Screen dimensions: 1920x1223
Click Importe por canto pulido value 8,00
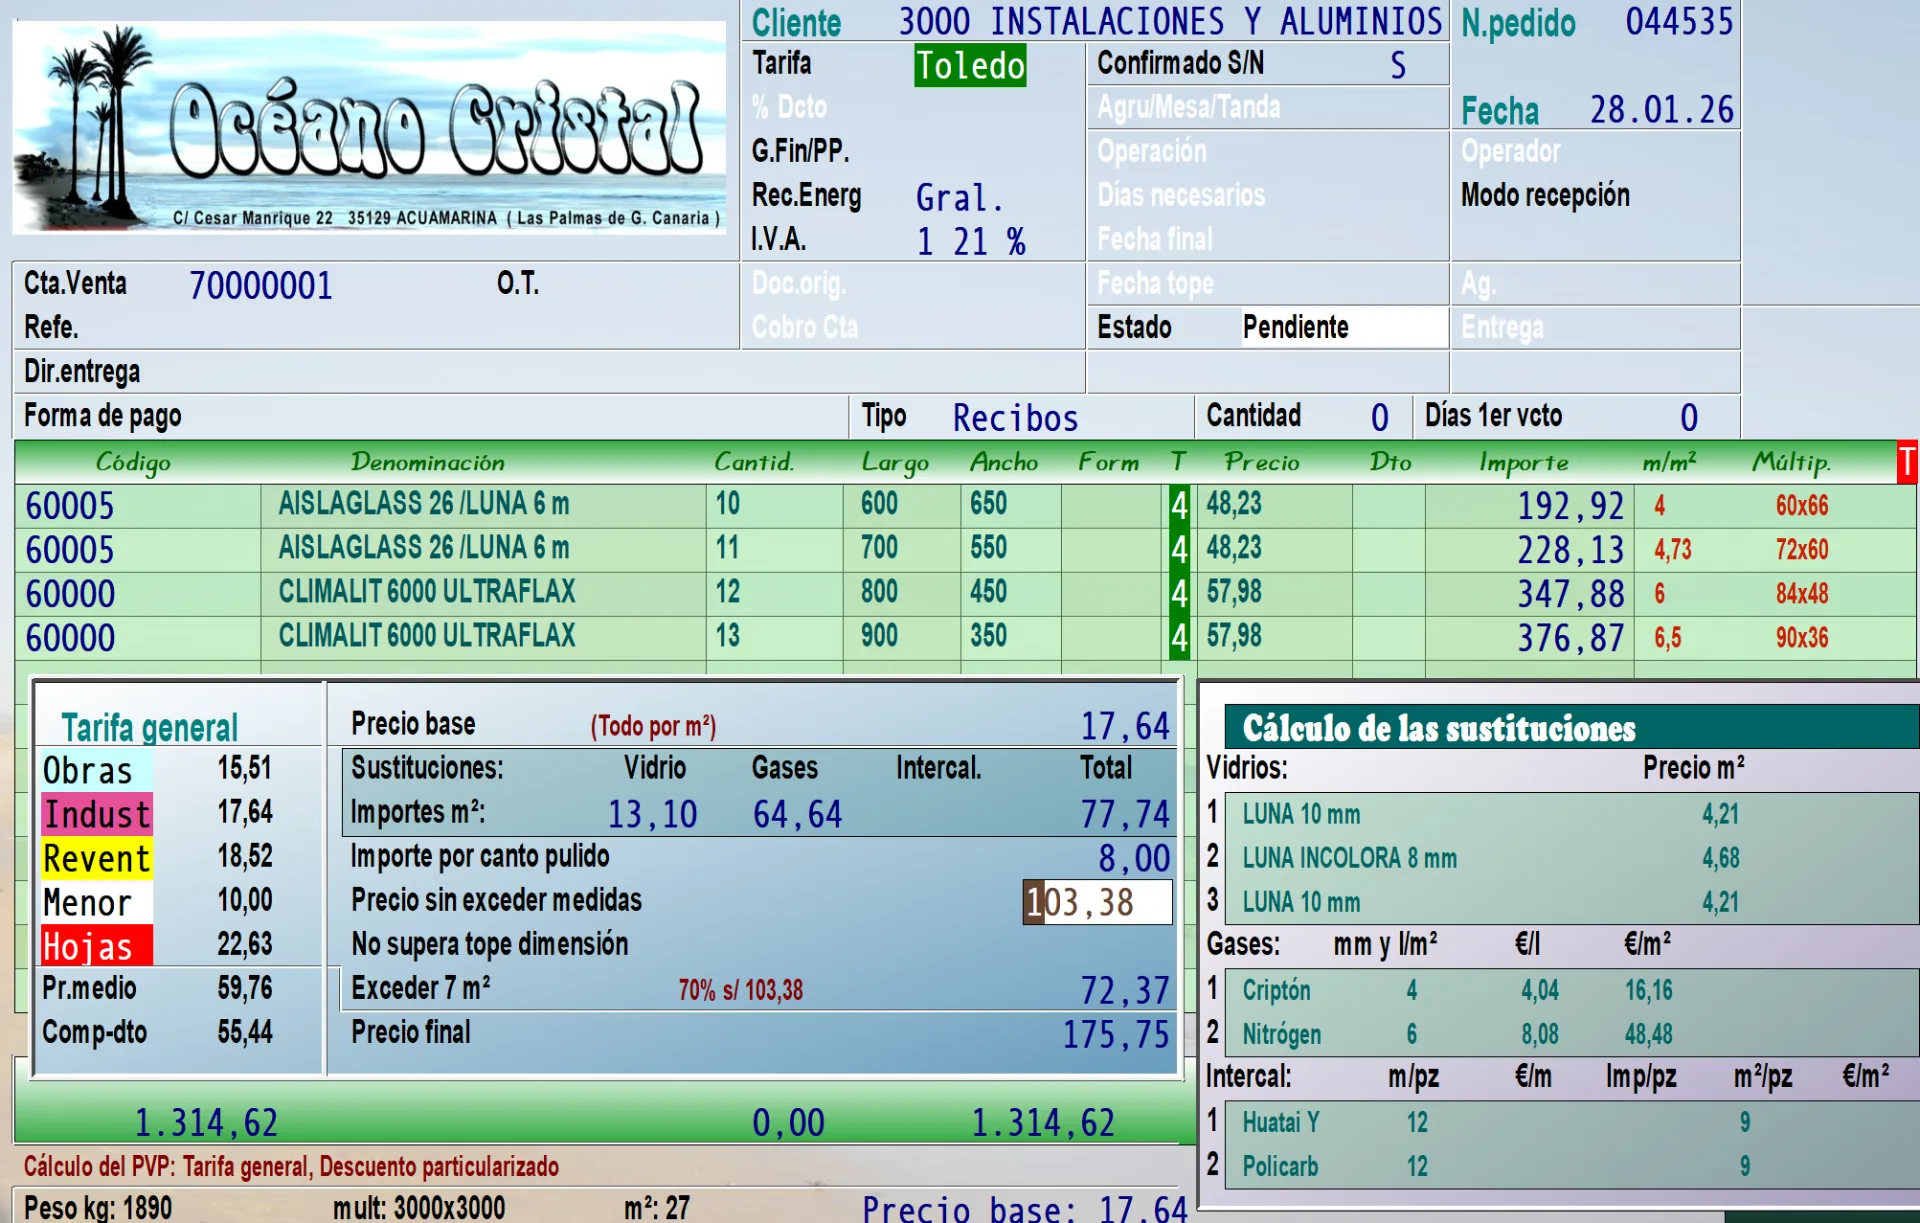click(1134, 859)
